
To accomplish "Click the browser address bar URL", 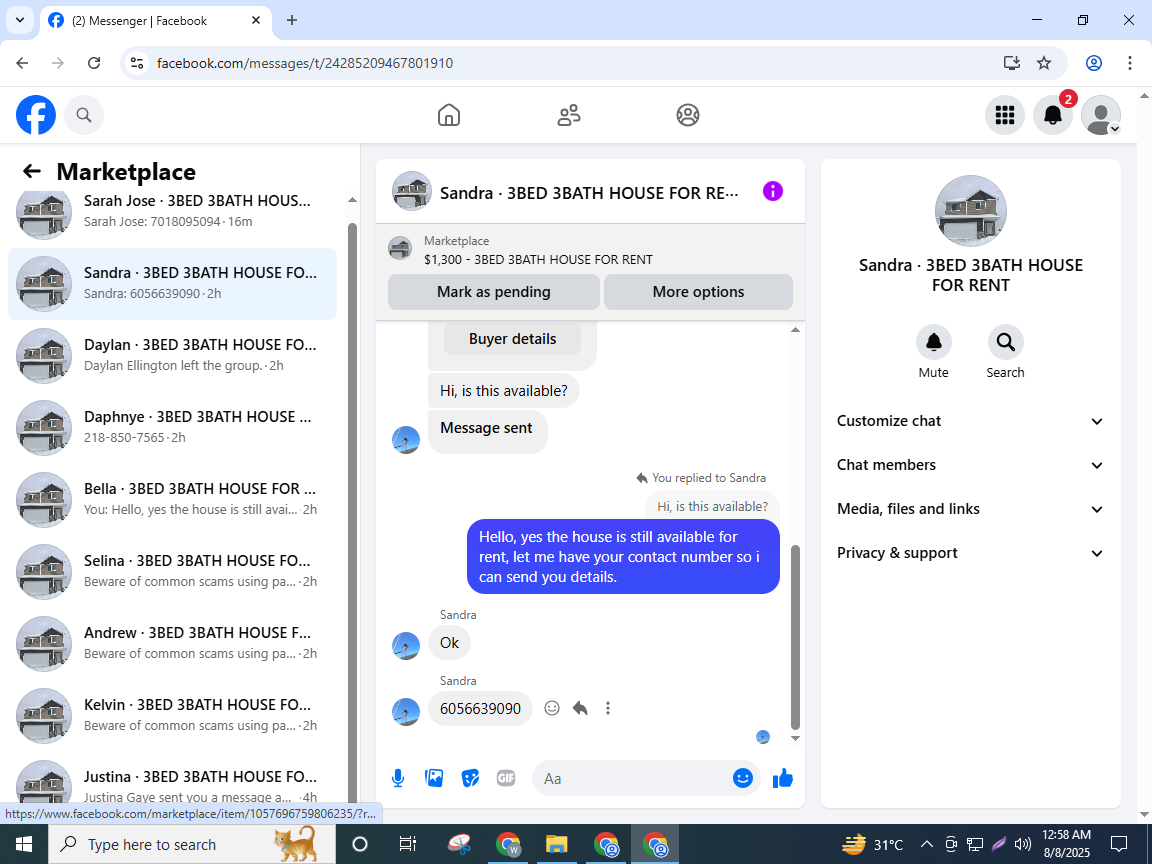I will tap(305, 63).
